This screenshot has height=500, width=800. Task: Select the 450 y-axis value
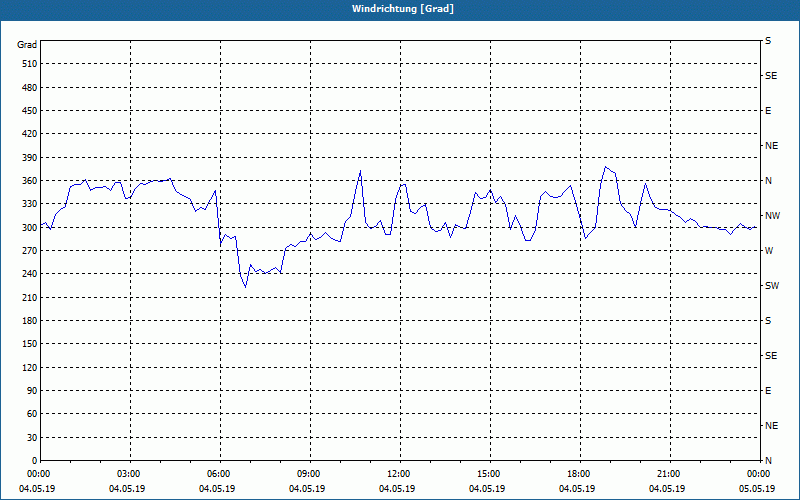tap(30, 111)
